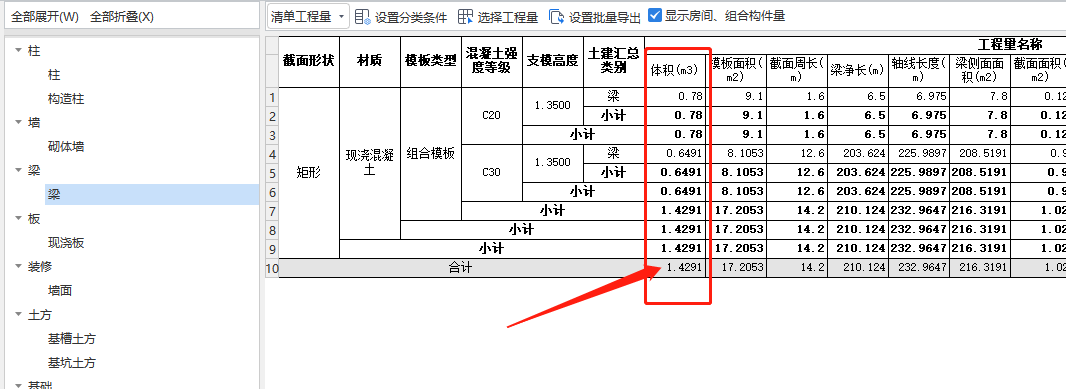Select 砌体墙 in the tree
Screen dimensions: 1066x389
tap(66, 147)
